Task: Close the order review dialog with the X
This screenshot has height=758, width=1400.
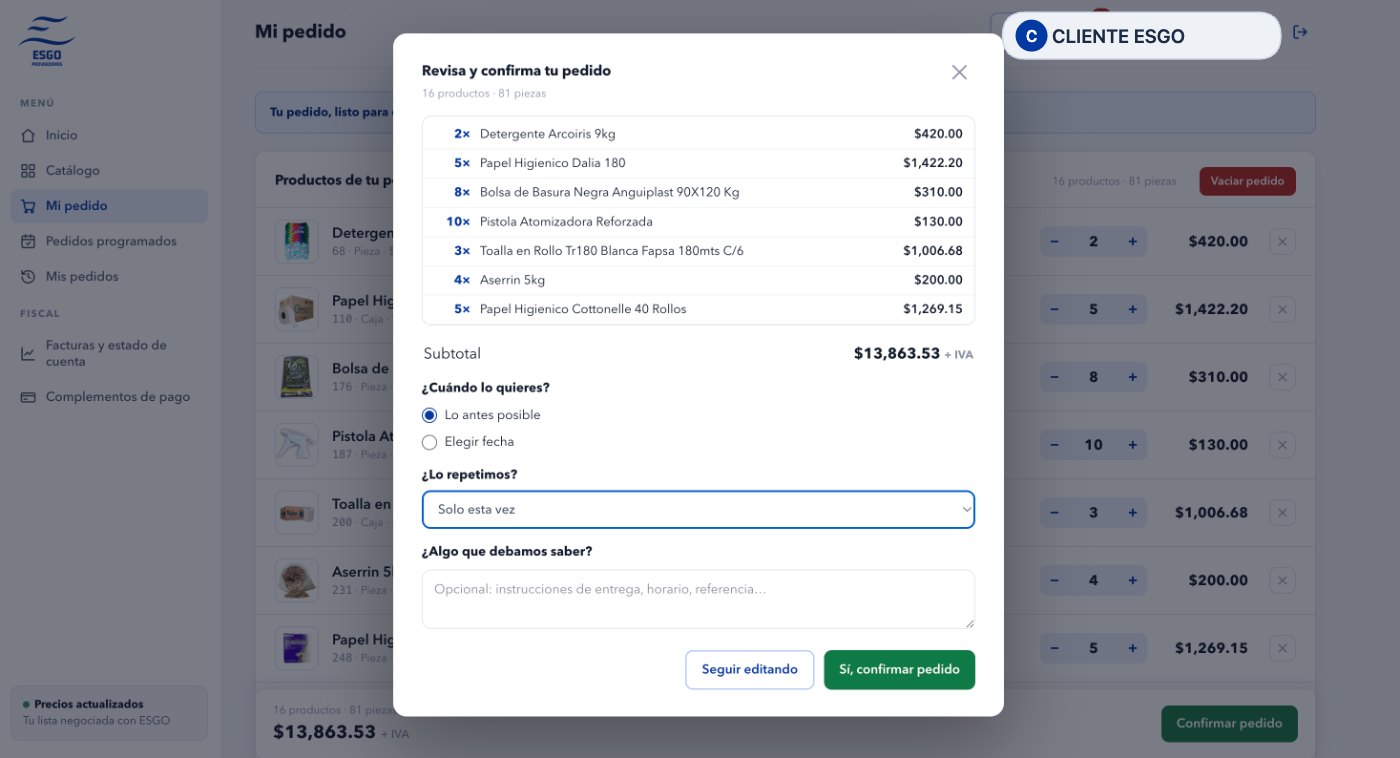Action: pos(959,72)
